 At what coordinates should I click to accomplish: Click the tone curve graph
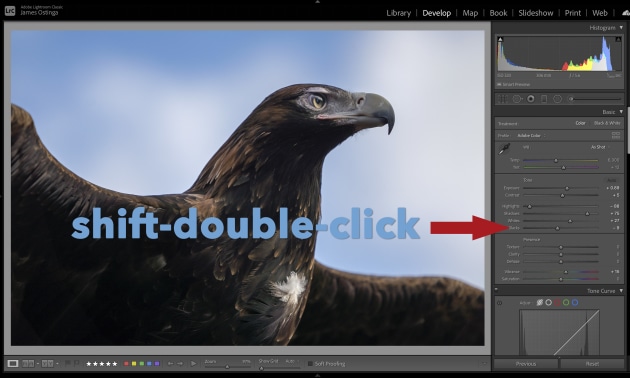559,332
